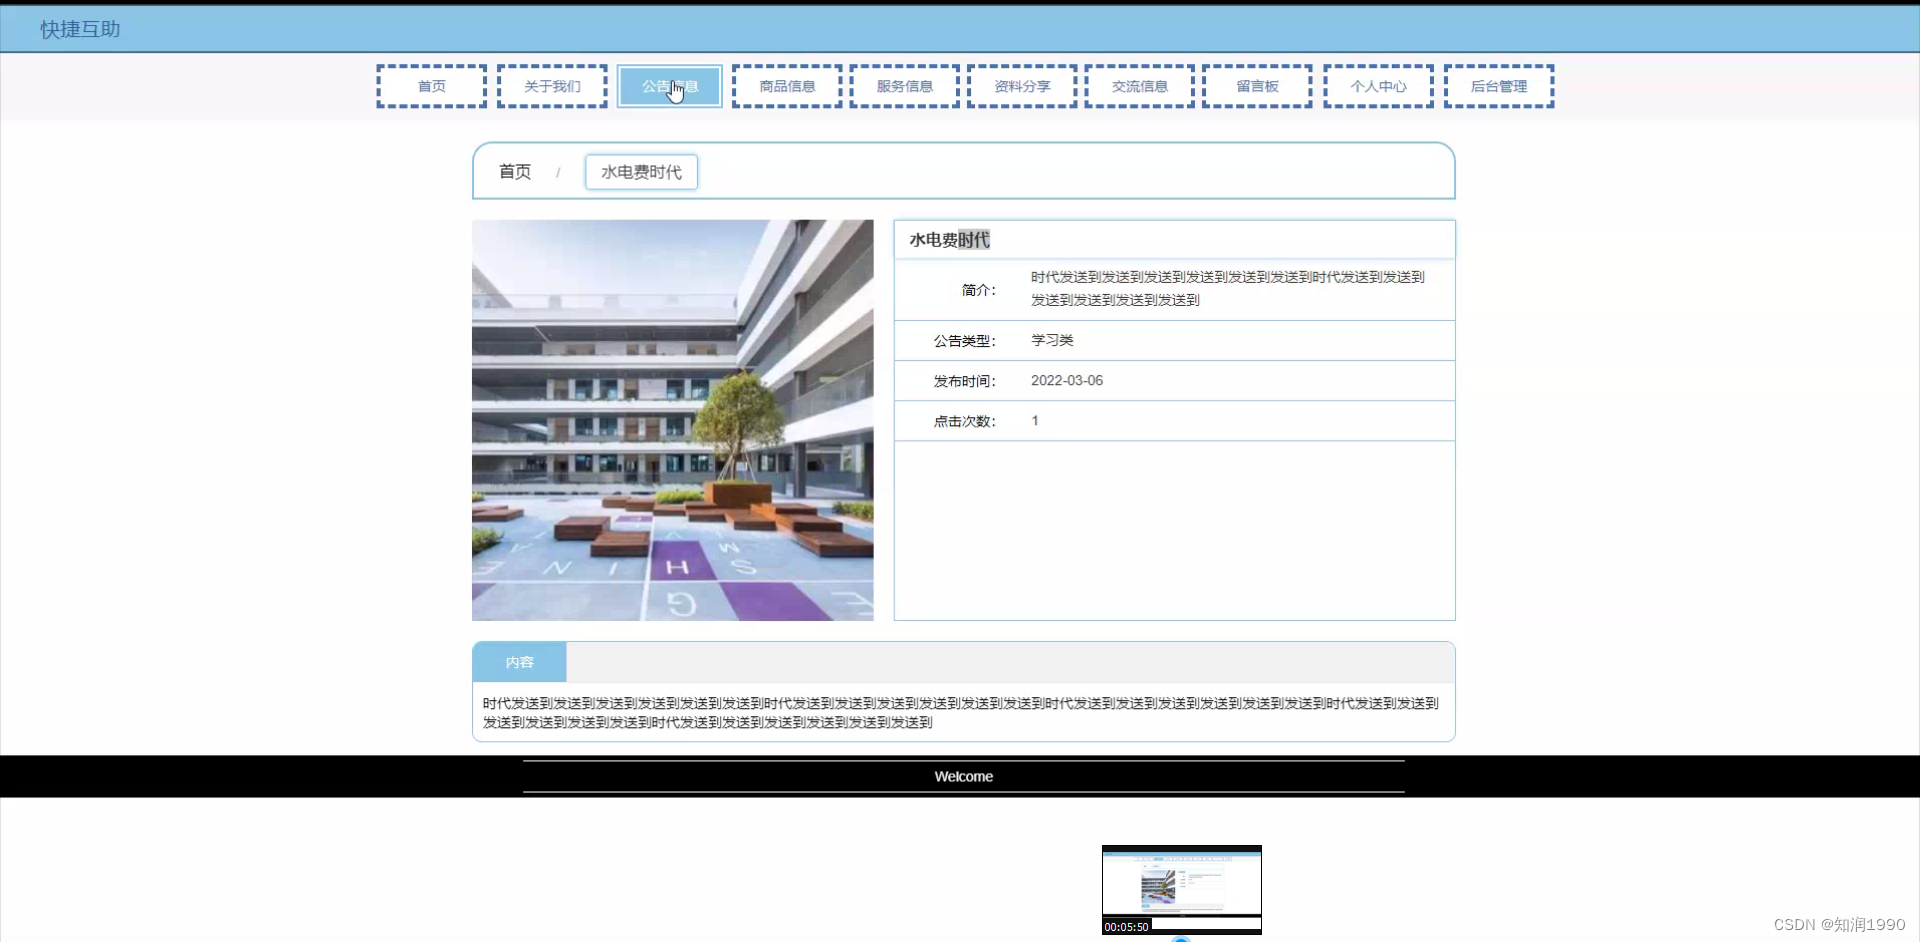
Task: Open the 留言板 message board
Action: coord(1256,86)
